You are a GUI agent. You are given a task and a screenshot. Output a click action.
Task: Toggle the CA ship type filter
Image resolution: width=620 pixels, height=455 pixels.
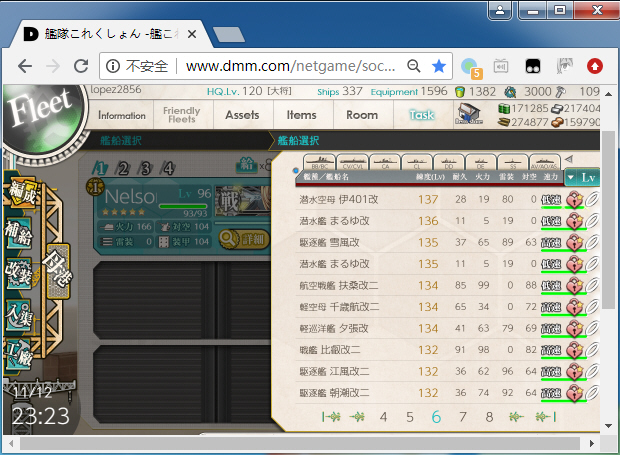click(x=385, y=162)
